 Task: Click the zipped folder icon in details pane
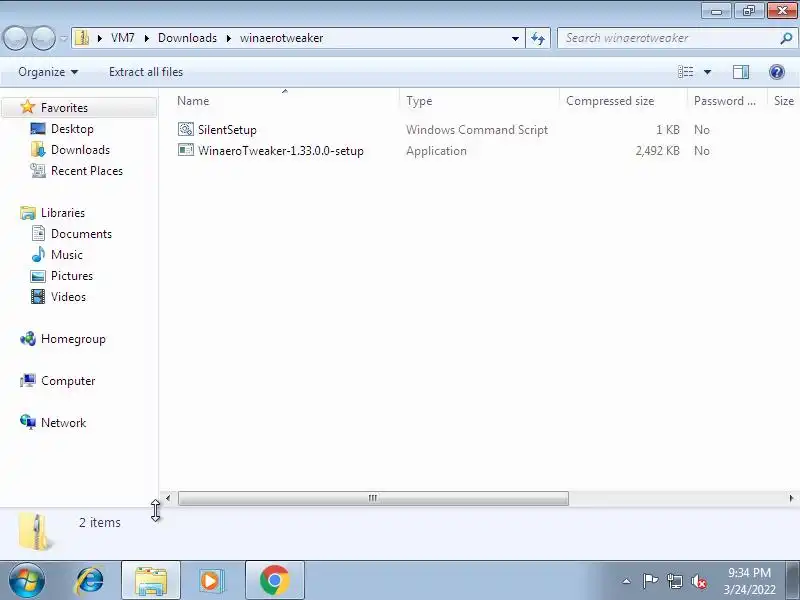tap(35, 532)
